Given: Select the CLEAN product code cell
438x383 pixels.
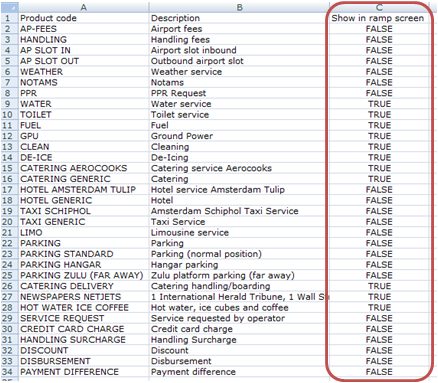Looking at the screenshot, I should (x=84, y=147).
